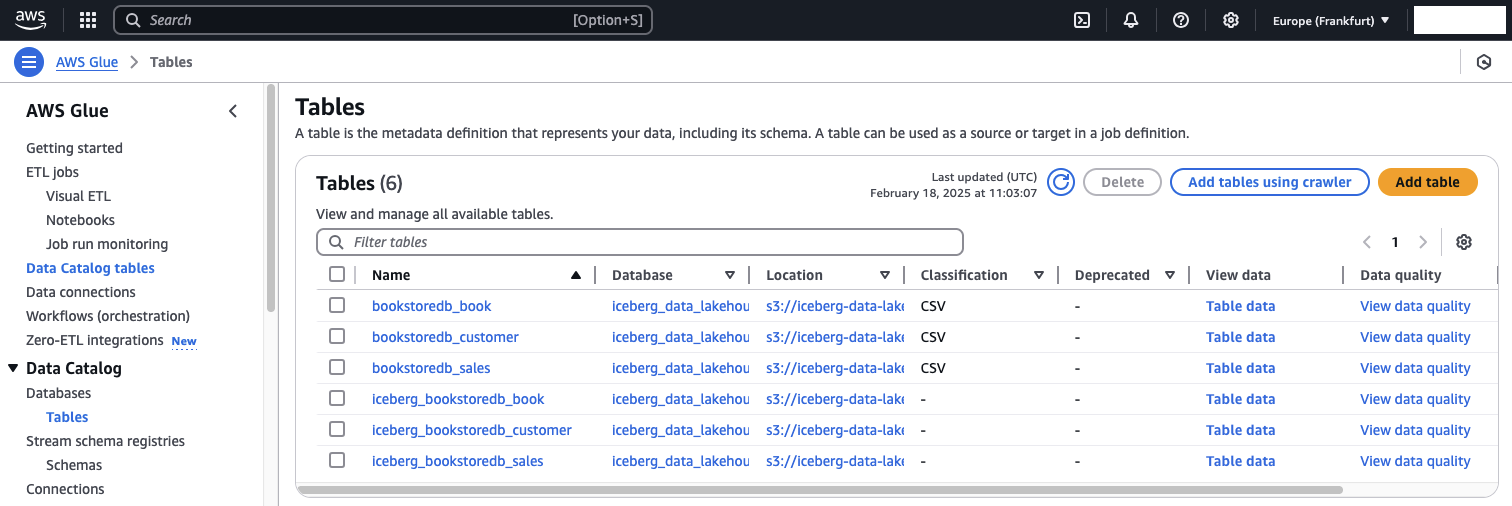Go to the previous page arrow
This screenshot has width=1512, height=506.
[x=1367, y=242]
